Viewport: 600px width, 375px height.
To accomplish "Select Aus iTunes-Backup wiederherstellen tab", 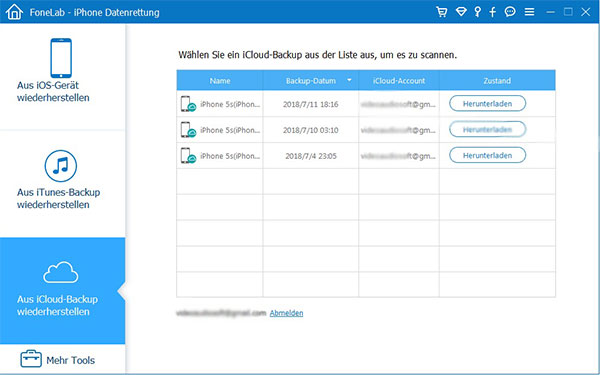I will 62,184.
